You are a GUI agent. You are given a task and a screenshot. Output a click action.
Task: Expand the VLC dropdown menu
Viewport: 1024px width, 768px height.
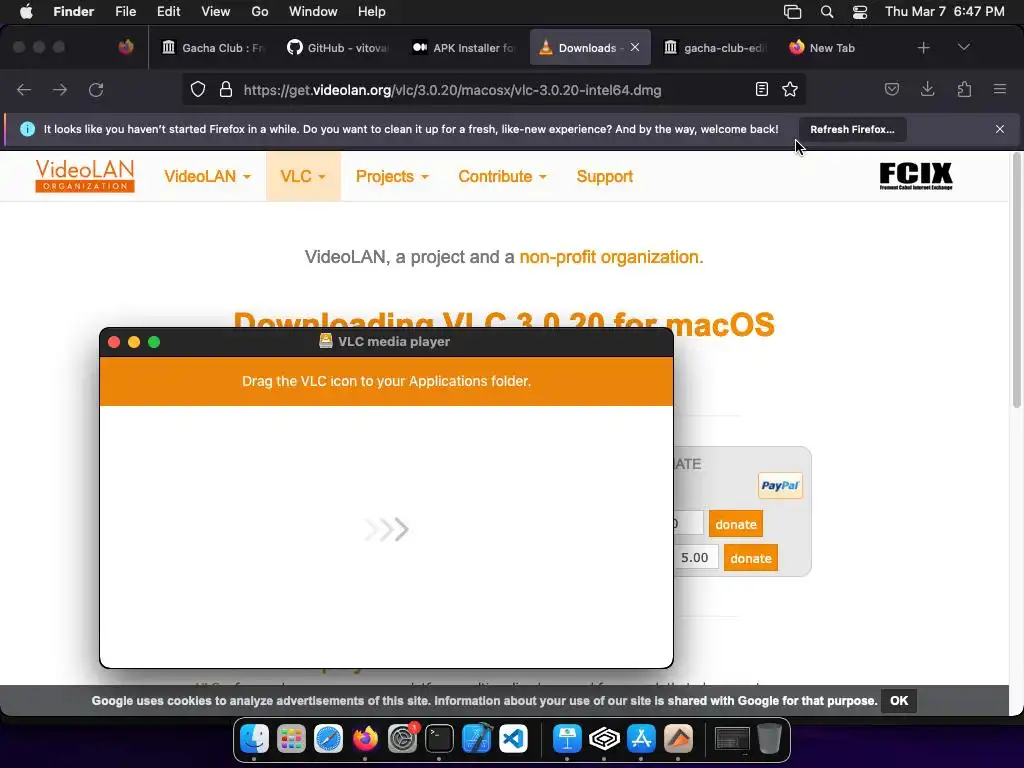click(303, 176)
